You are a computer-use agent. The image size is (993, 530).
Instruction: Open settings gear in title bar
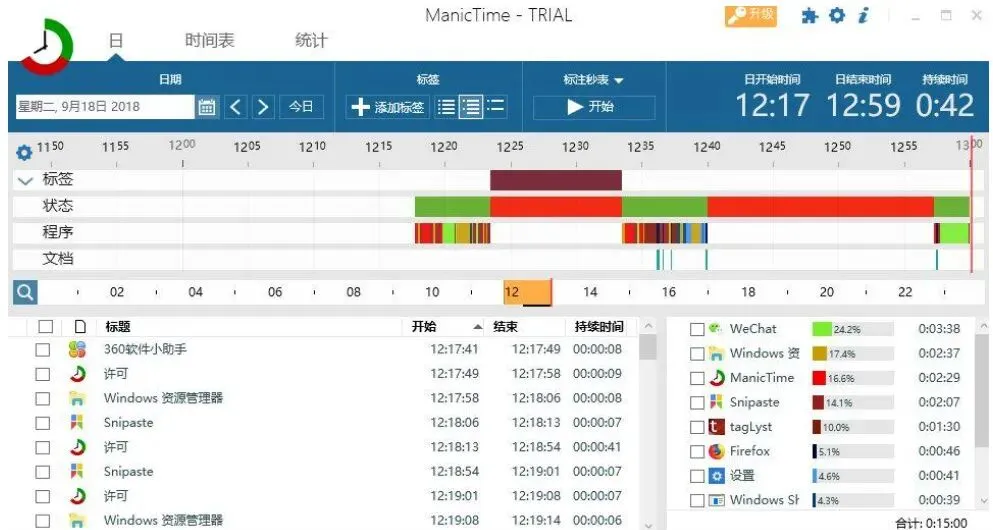(837, 15)
